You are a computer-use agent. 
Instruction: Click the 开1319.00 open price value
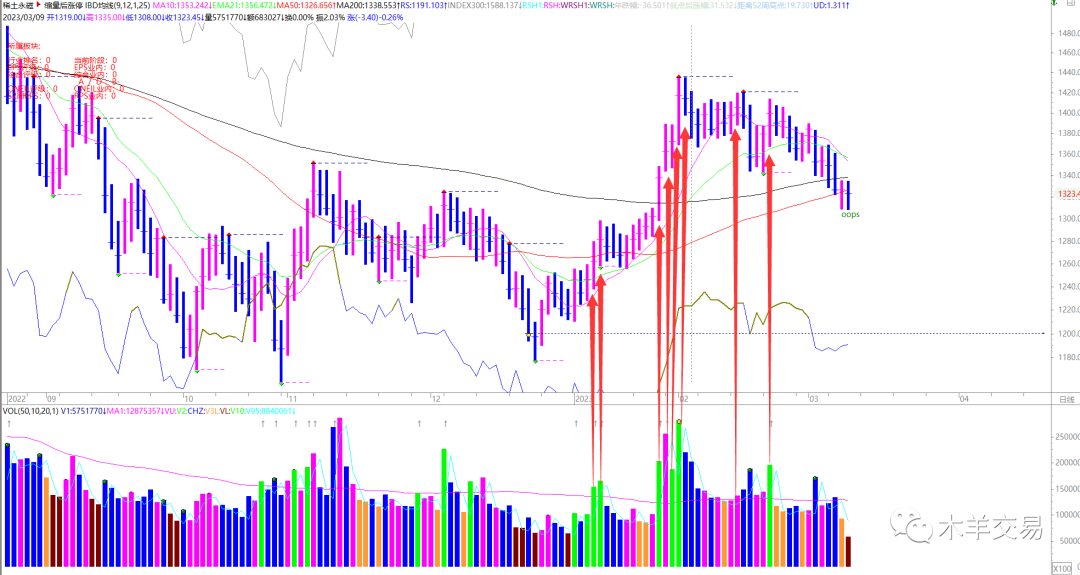click(x=65, y=17)
